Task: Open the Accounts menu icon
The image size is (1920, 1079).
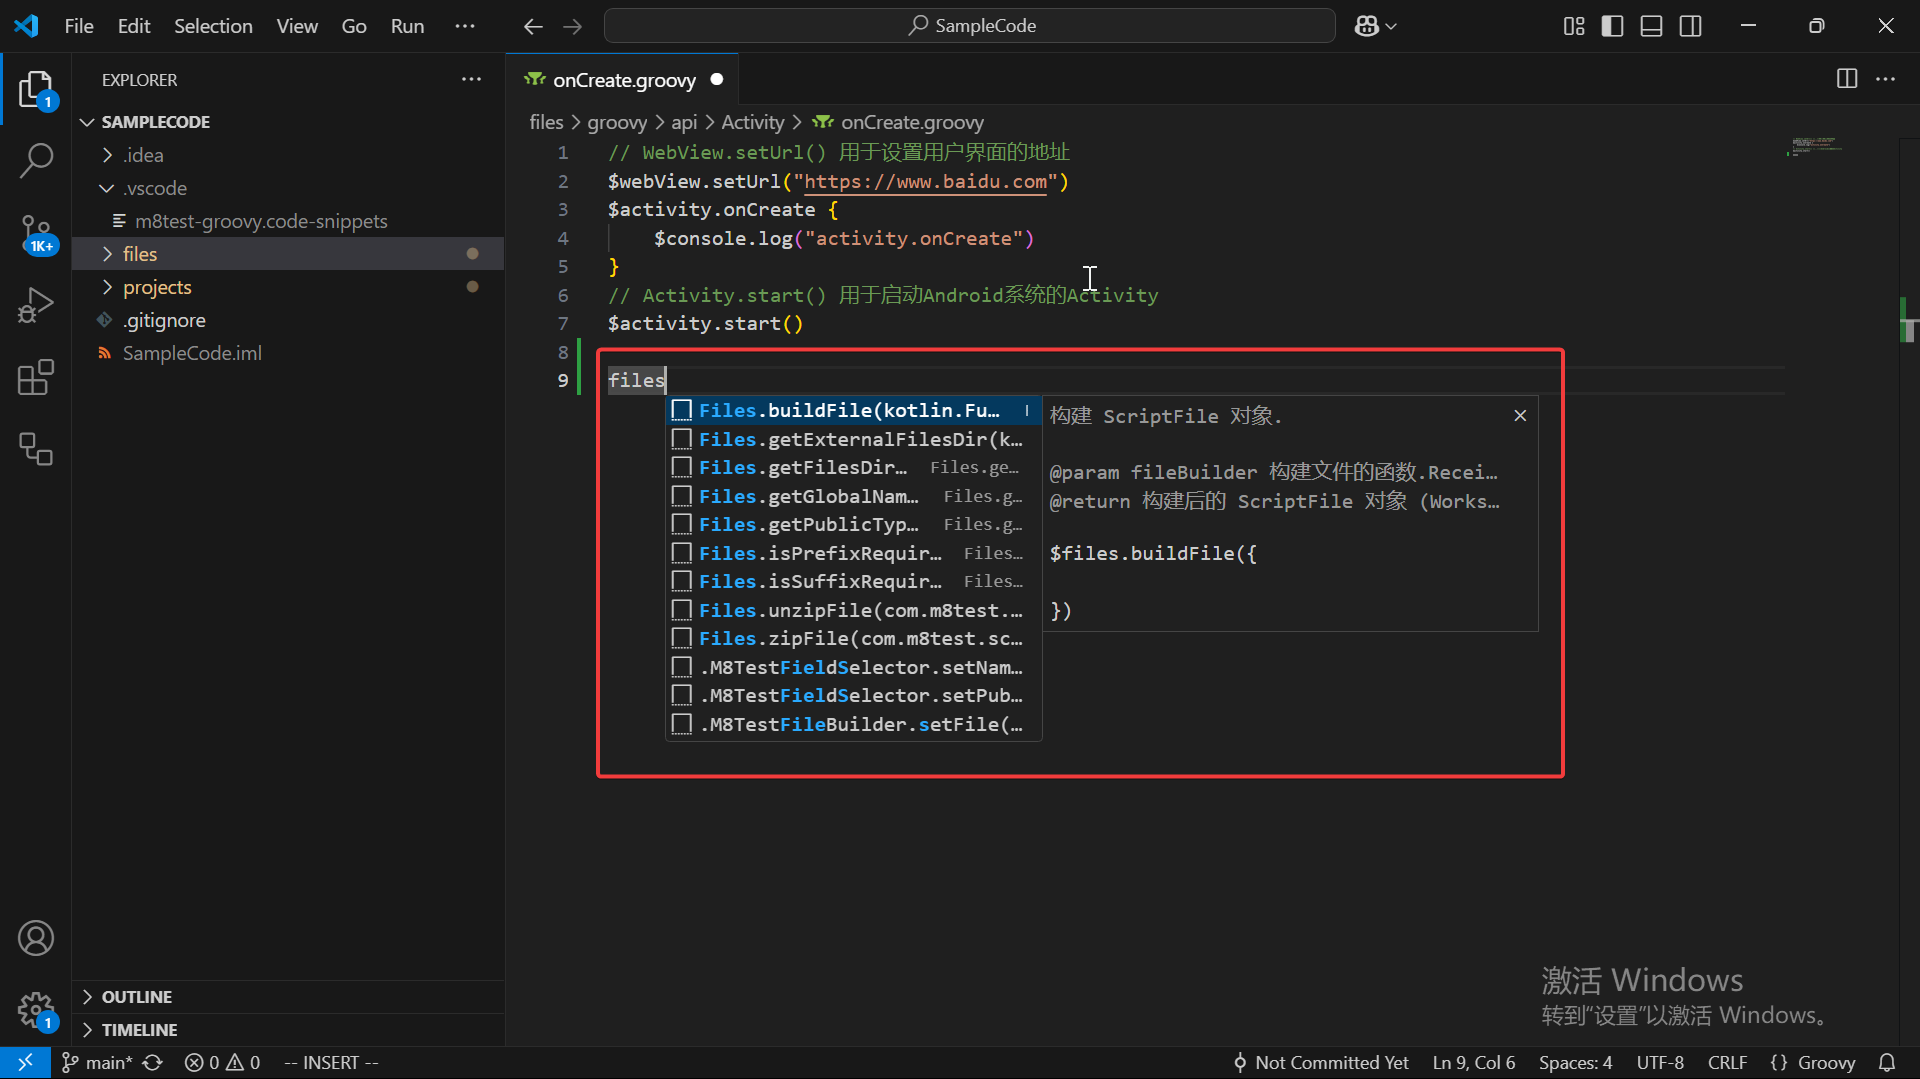Action: [36, 938]
